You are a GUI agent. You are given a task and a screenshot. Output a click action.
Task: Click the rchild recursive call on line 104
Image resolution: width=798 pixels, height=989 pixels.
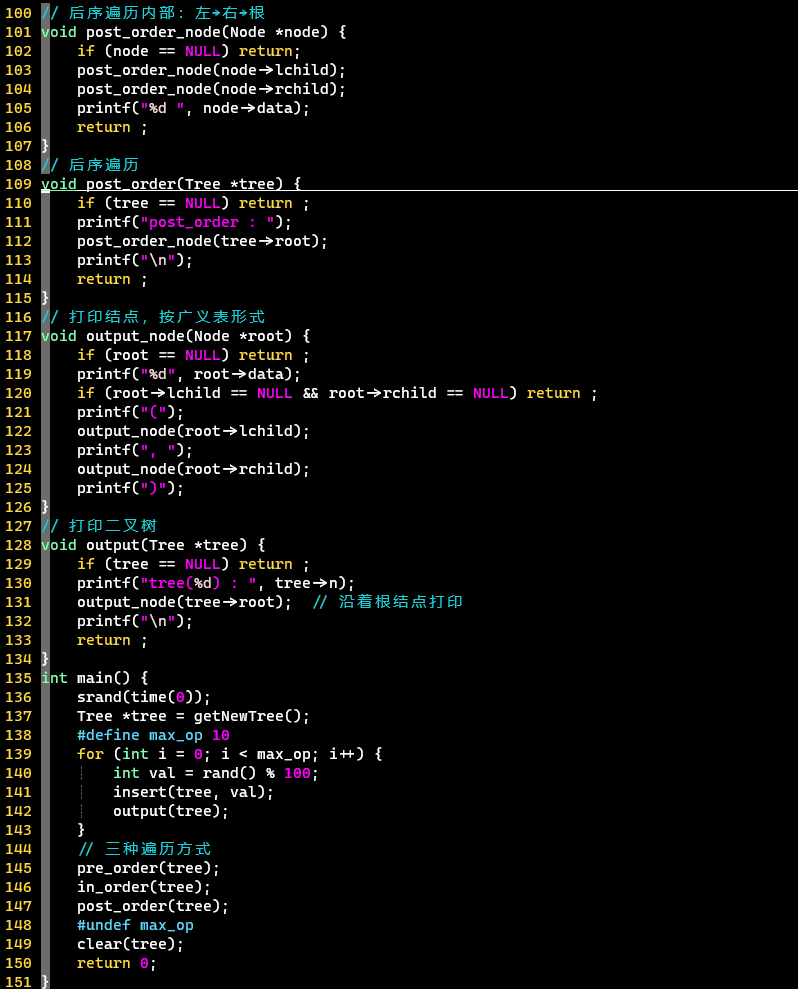(211, 89)
